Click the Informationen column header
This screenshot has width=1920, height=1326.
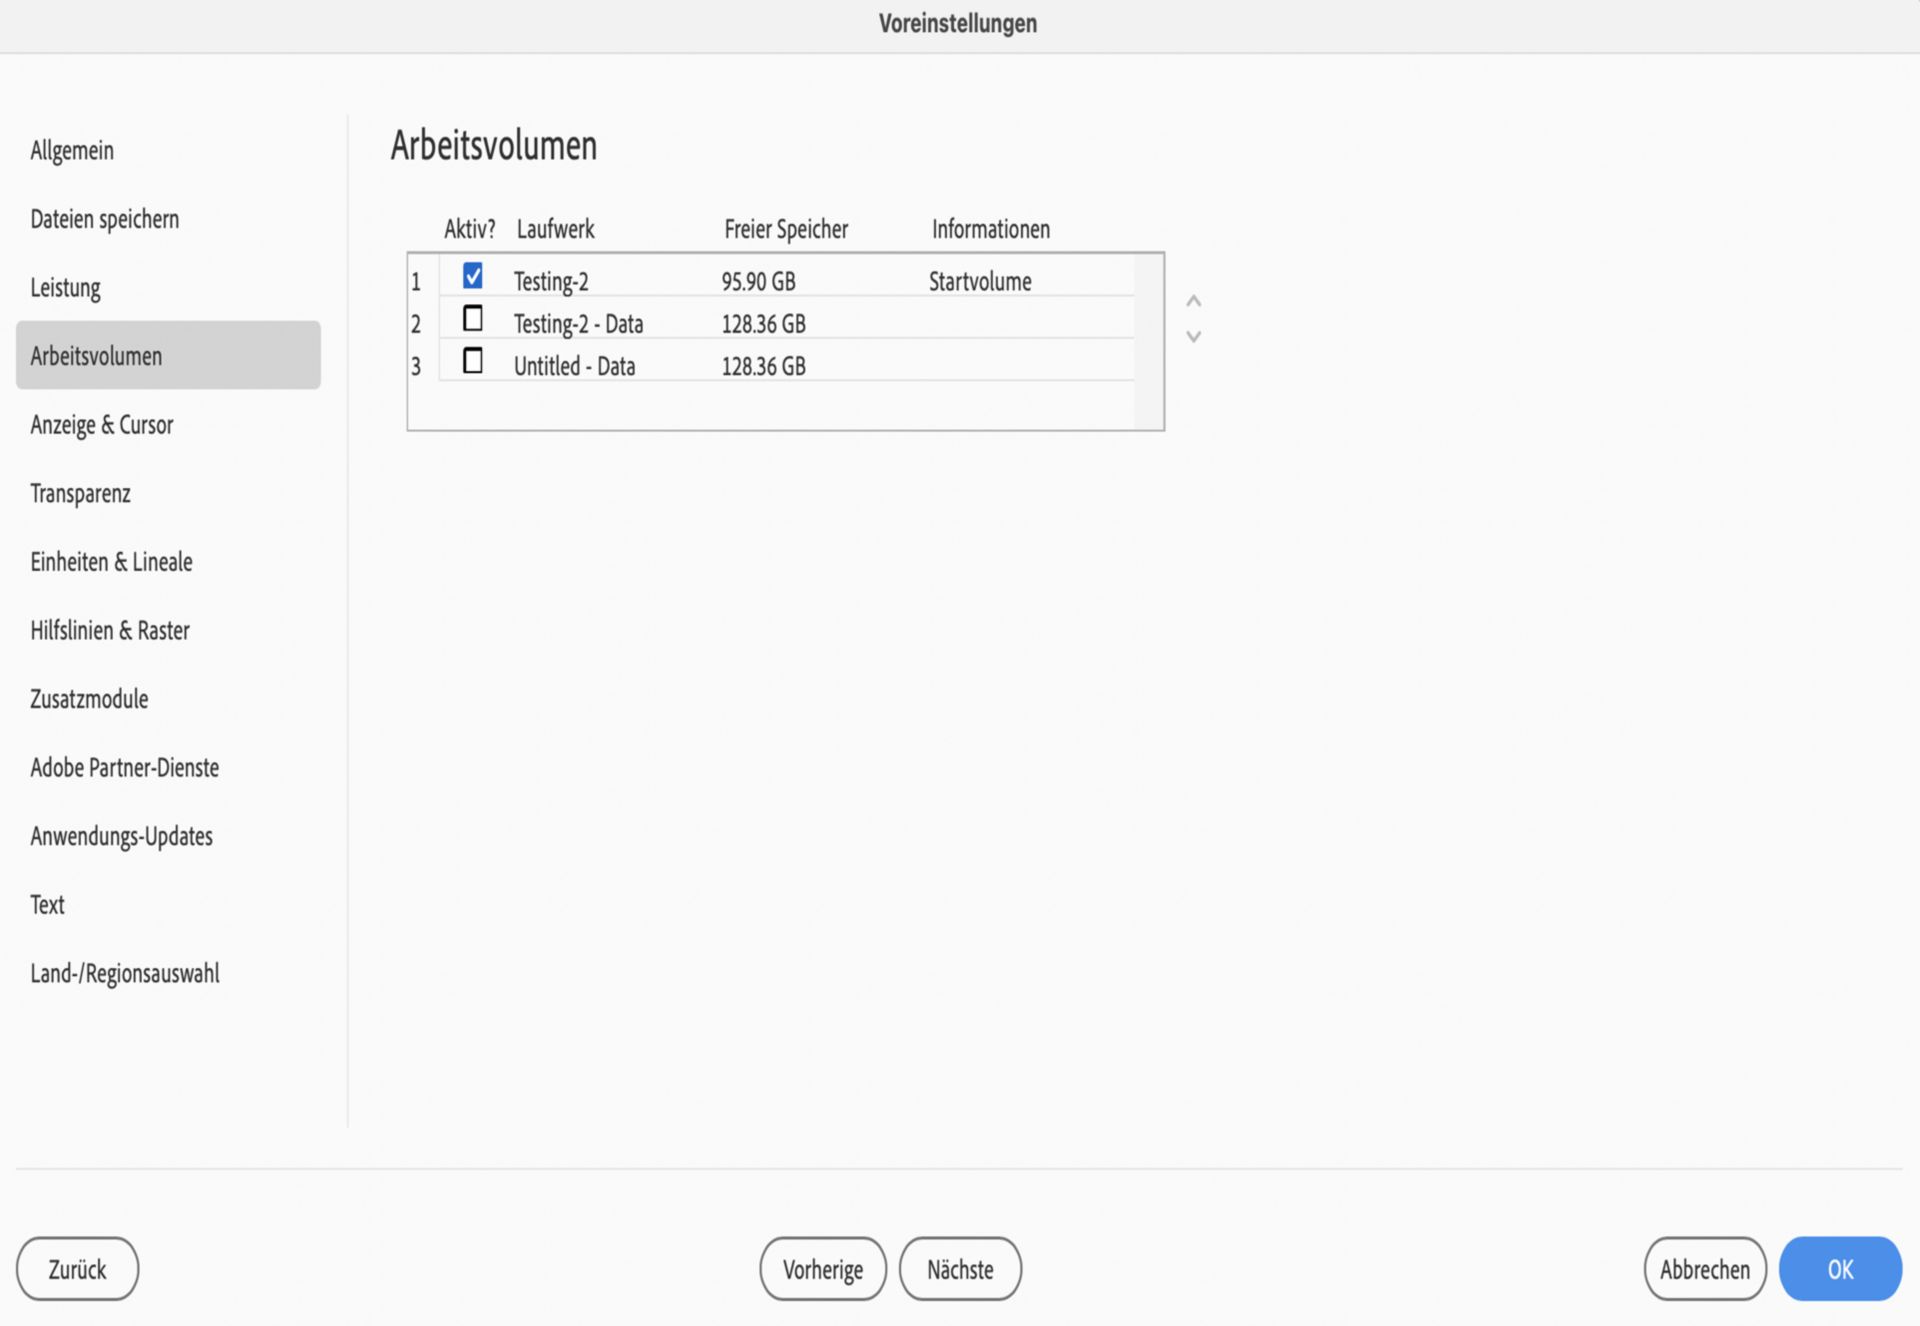pos(991,229)
